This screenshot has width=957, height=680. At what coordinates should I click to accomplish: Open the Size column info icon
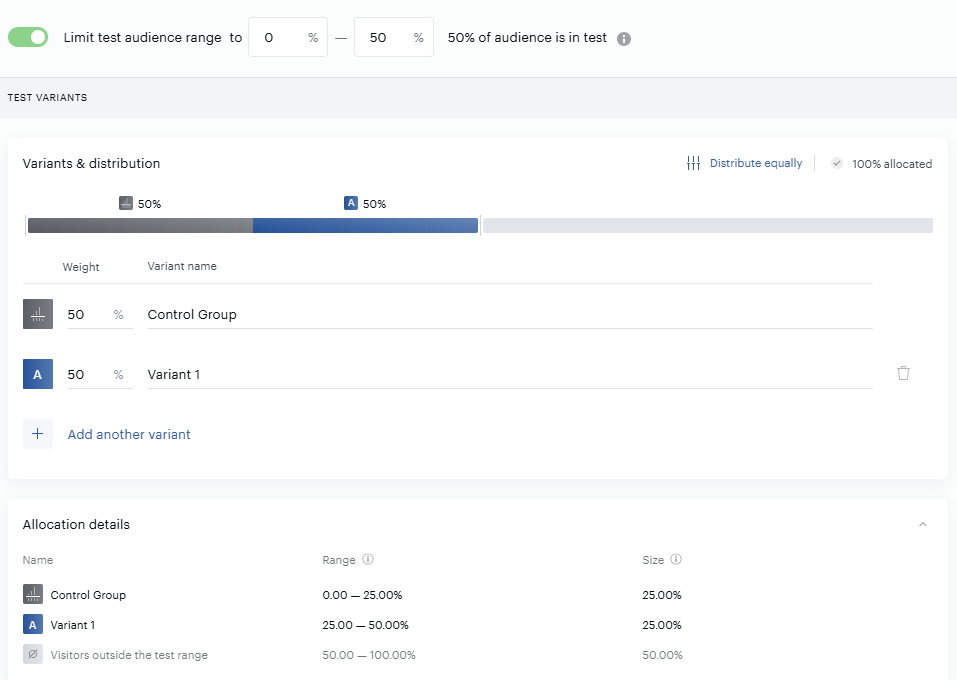[676, 559]
